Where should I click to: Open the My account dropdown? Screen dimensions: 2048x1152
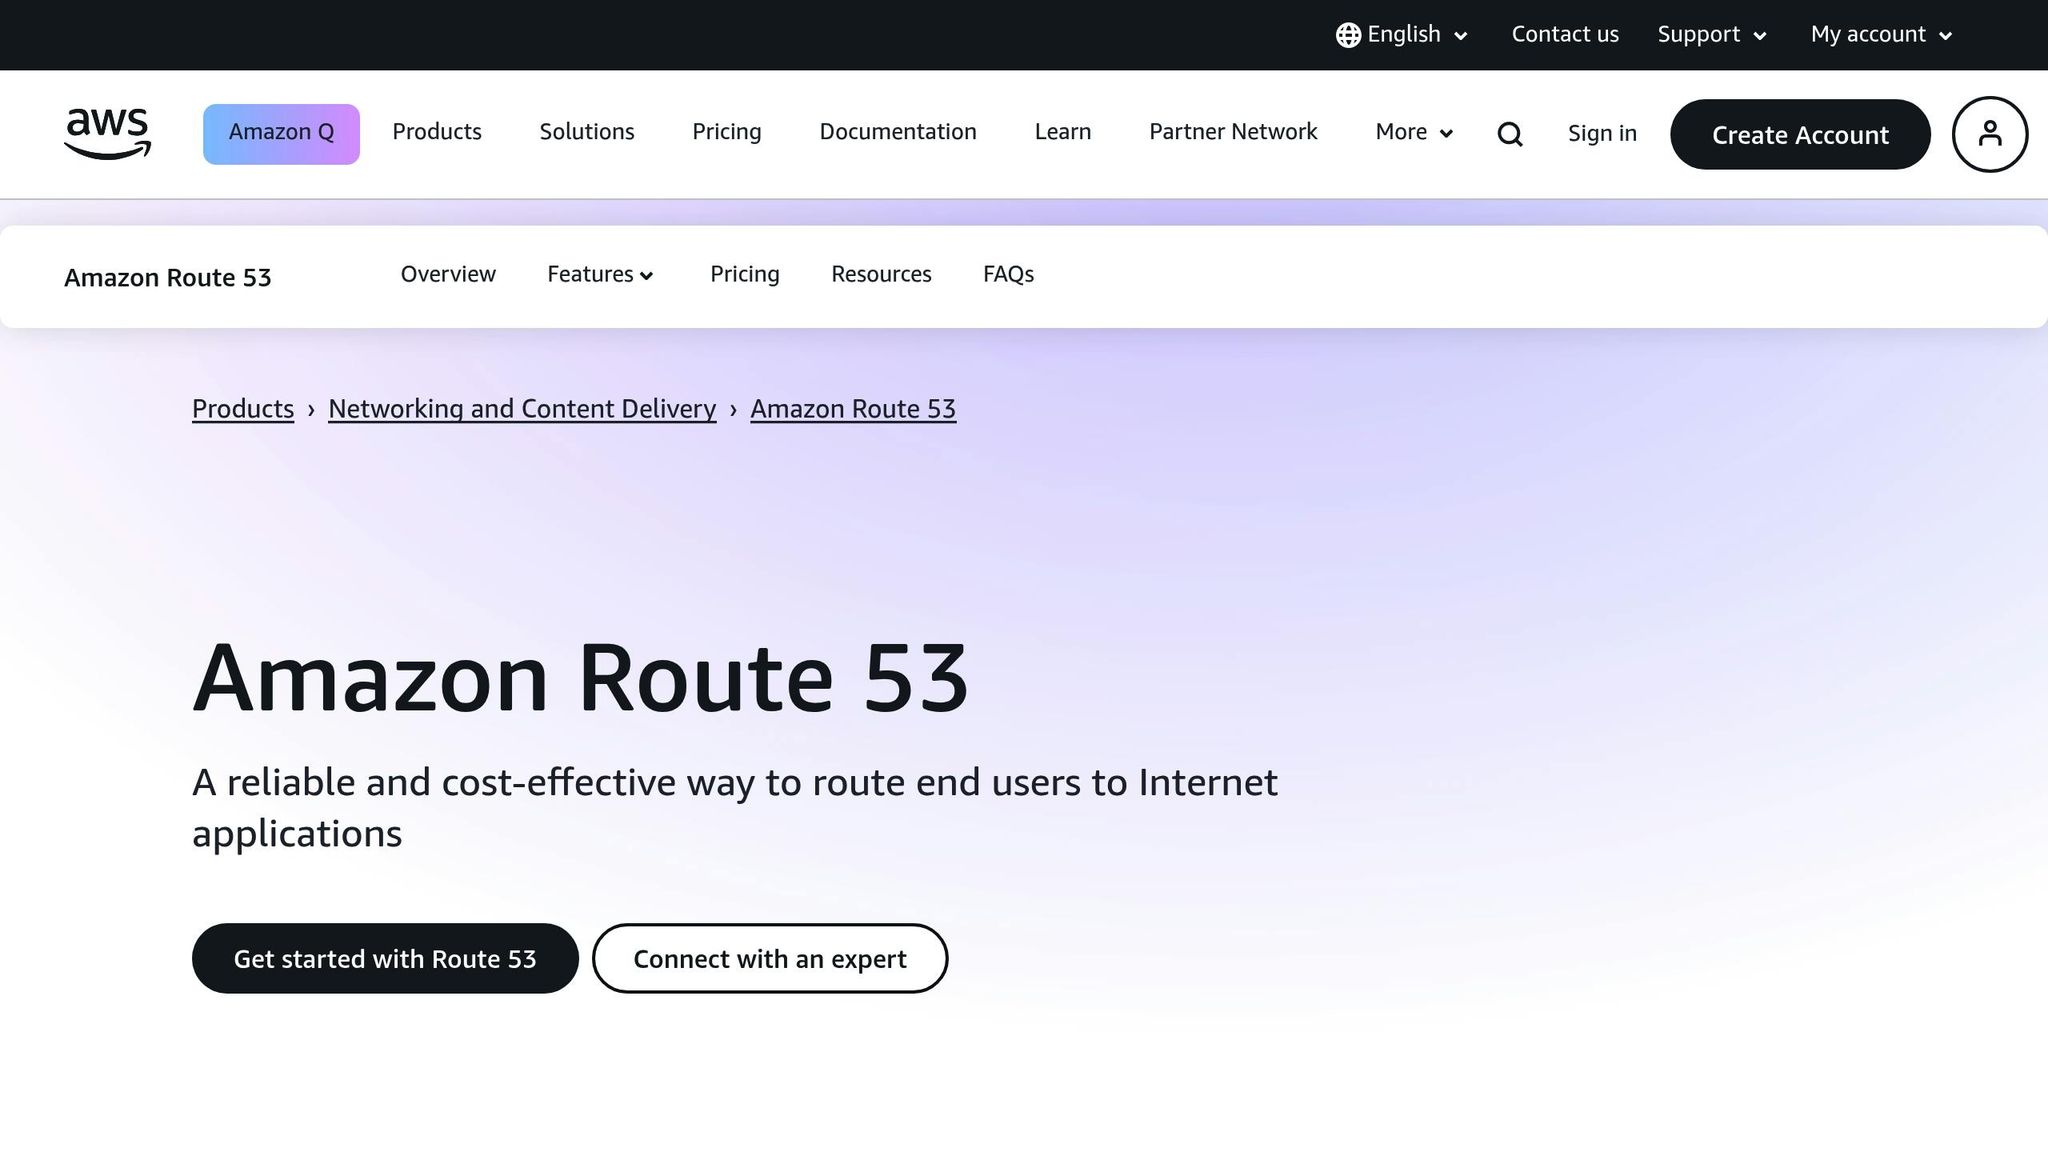[x=1881, y=35]
